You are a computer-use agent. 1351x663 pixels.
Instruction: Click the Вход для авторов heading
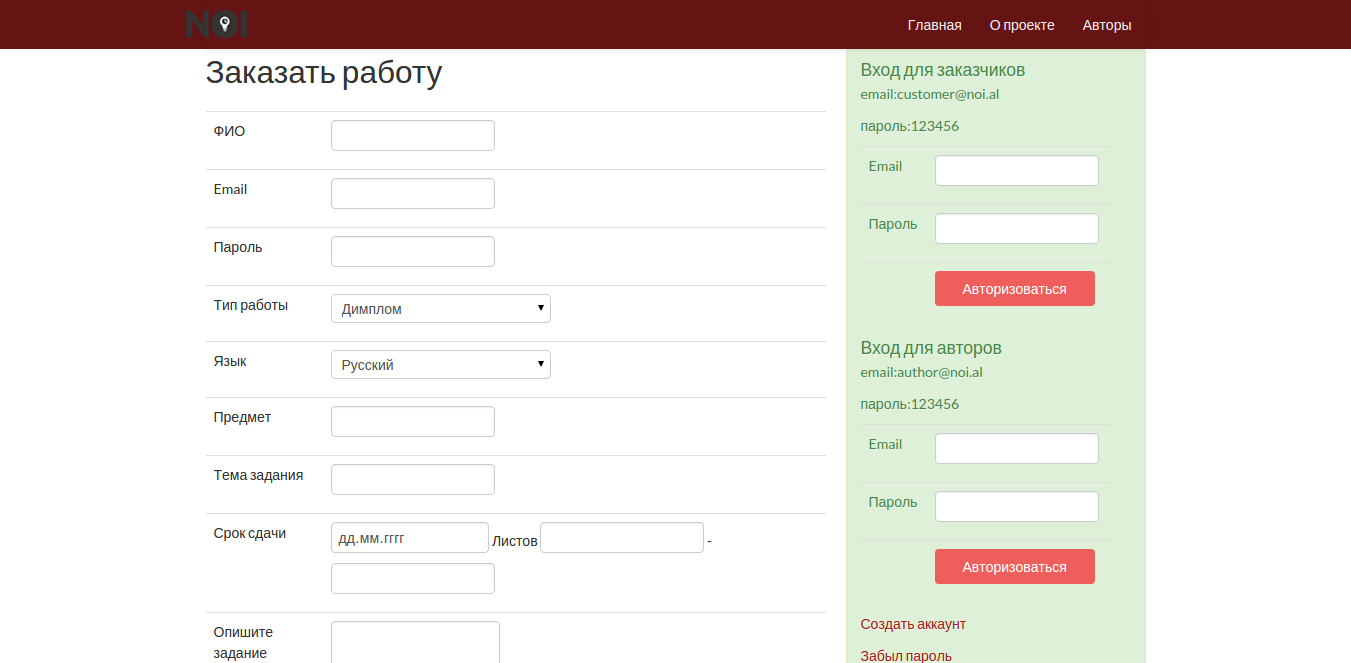931,348
